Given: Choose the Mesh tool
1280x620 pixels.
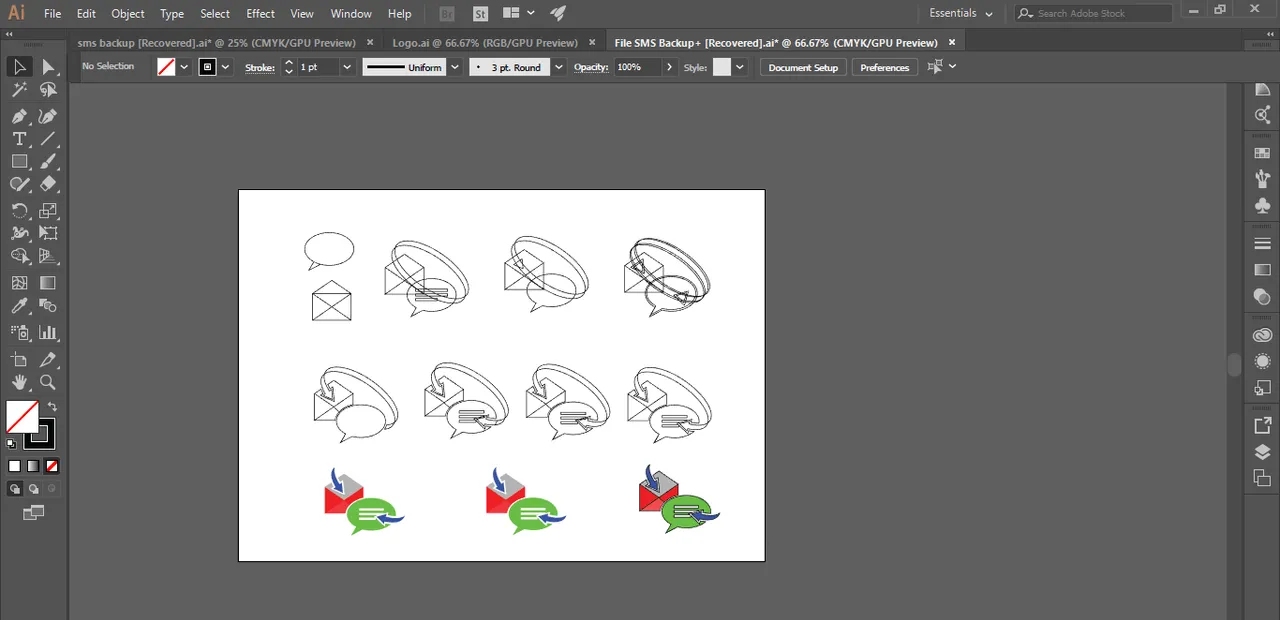Looking at the screenshot, I should pos(19,283).
